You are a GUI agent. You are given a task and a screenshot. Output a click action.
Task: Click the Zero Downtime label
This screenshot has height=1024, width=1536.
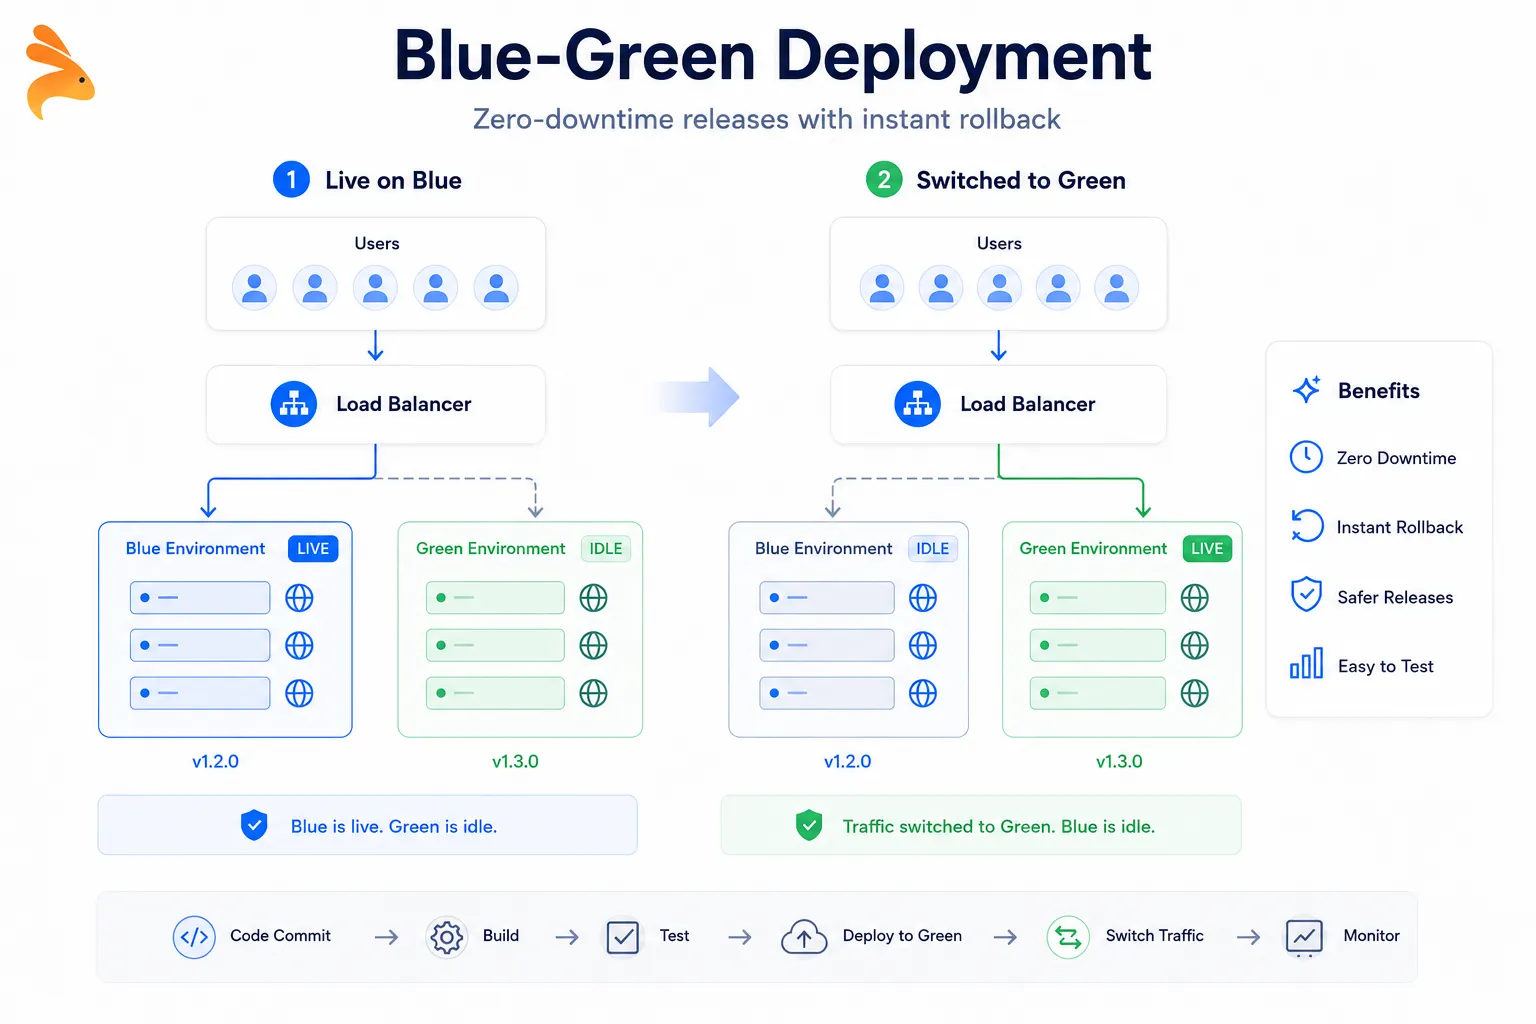[1396, 458]
